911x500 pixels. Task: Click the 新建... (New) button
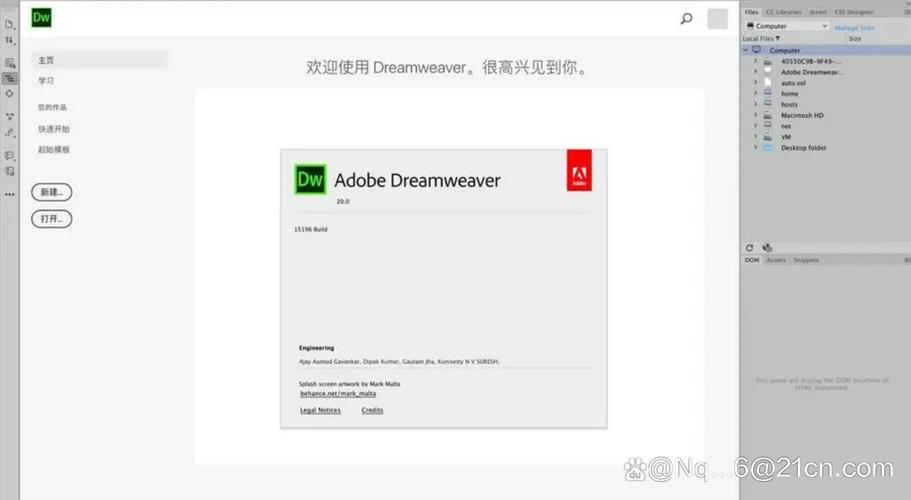[x=52, y=192]
